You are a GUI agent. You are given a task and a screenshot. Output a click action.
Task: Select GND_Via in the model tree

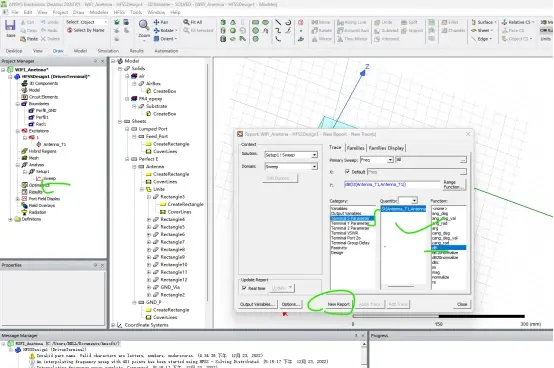pyautogui.click(x=170, y=287)
